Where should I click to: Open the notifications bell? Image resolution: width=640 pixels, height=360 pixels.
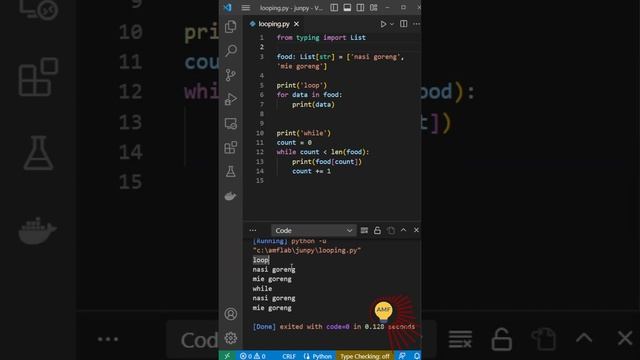pyautogui.click(x=416, y=356)
